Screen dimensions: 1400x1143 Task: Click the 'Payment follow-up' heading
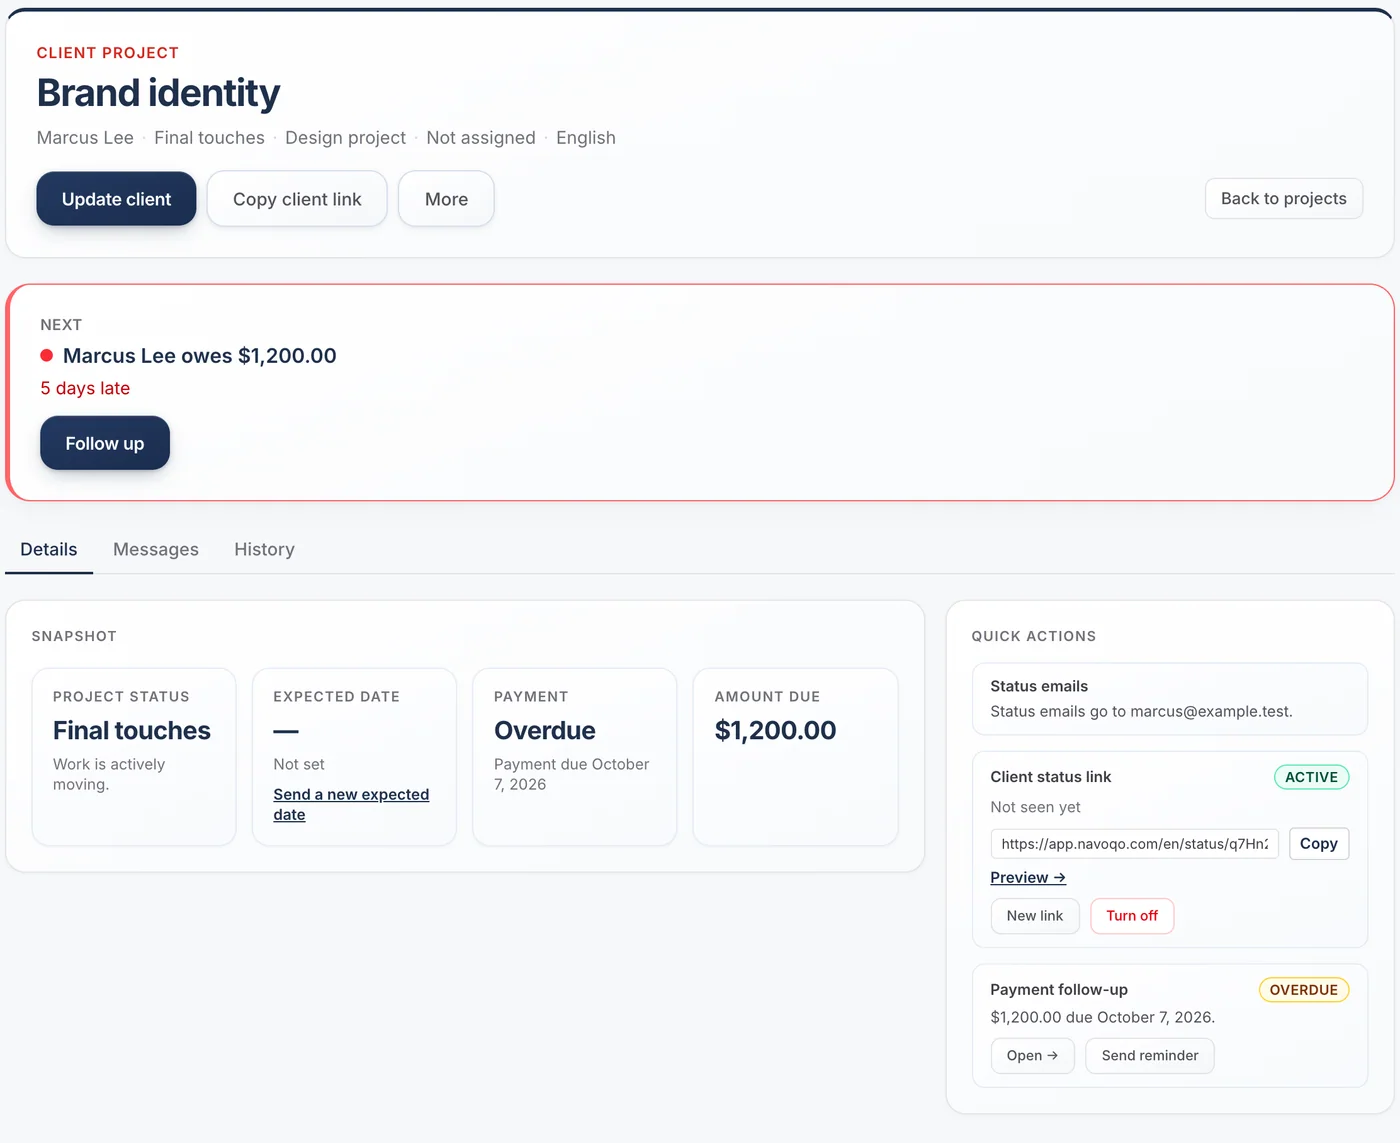click(x=1059, y=989)
